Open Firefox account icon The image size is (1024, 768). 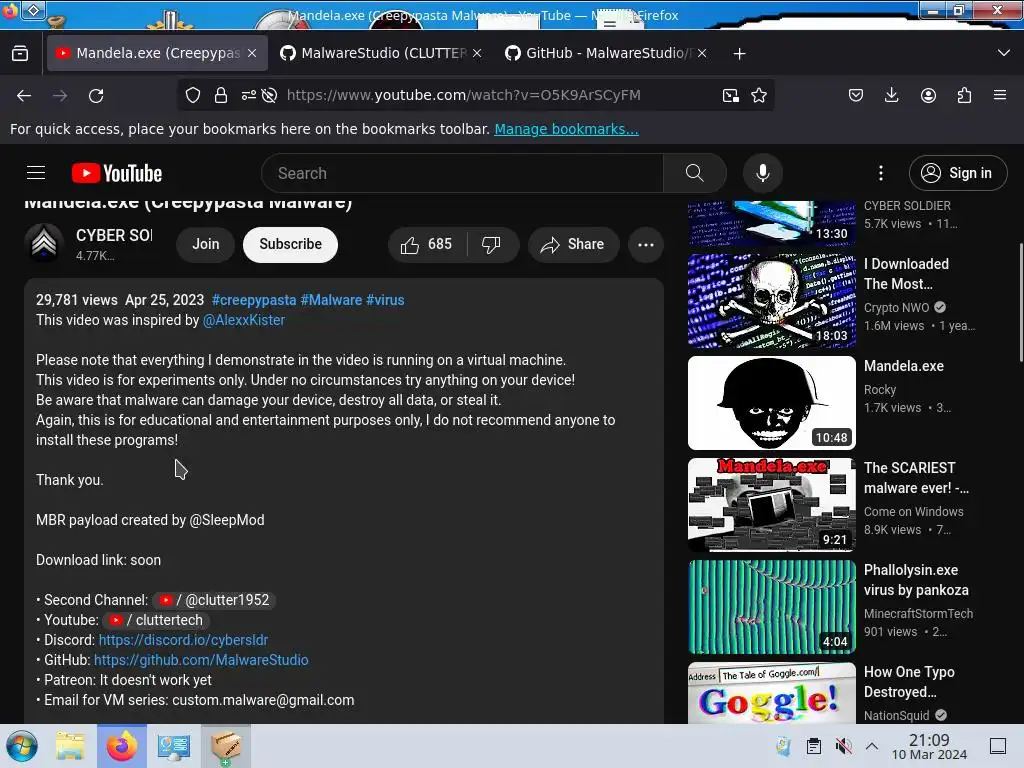(x=928, y=95)
